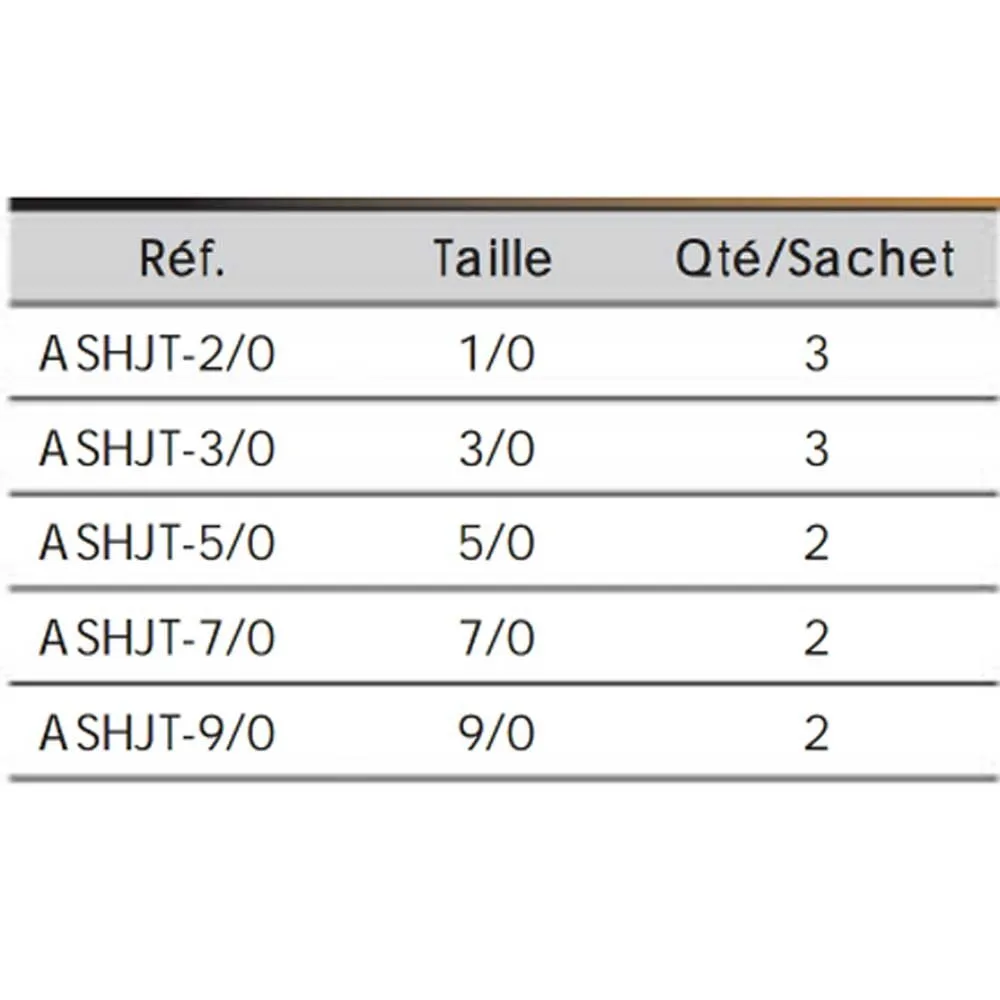Click the quantity 3 for ASHJT-3/0
1000x1000 pixels.
pyautogui.click(x=817, y=450)
